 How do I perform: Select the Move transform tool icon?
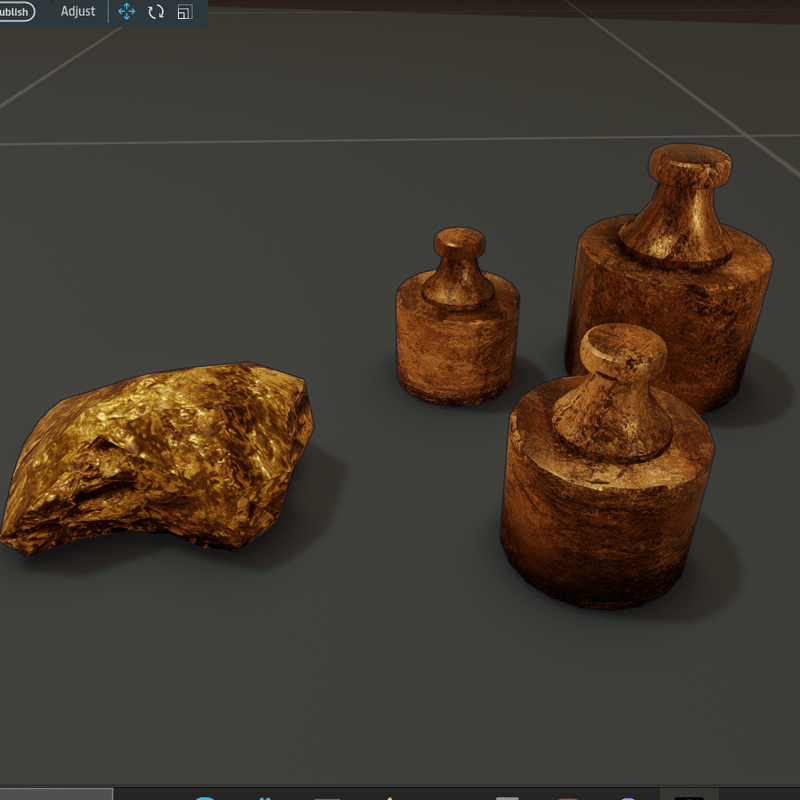(x=127, y=12)
